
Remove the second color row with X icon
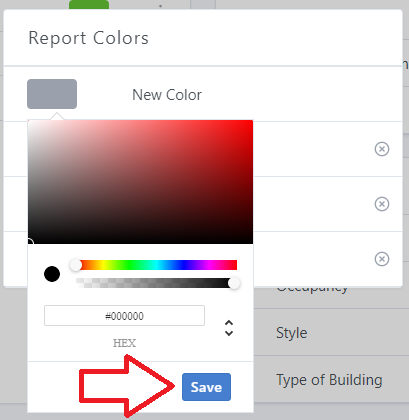pos(382,204)
